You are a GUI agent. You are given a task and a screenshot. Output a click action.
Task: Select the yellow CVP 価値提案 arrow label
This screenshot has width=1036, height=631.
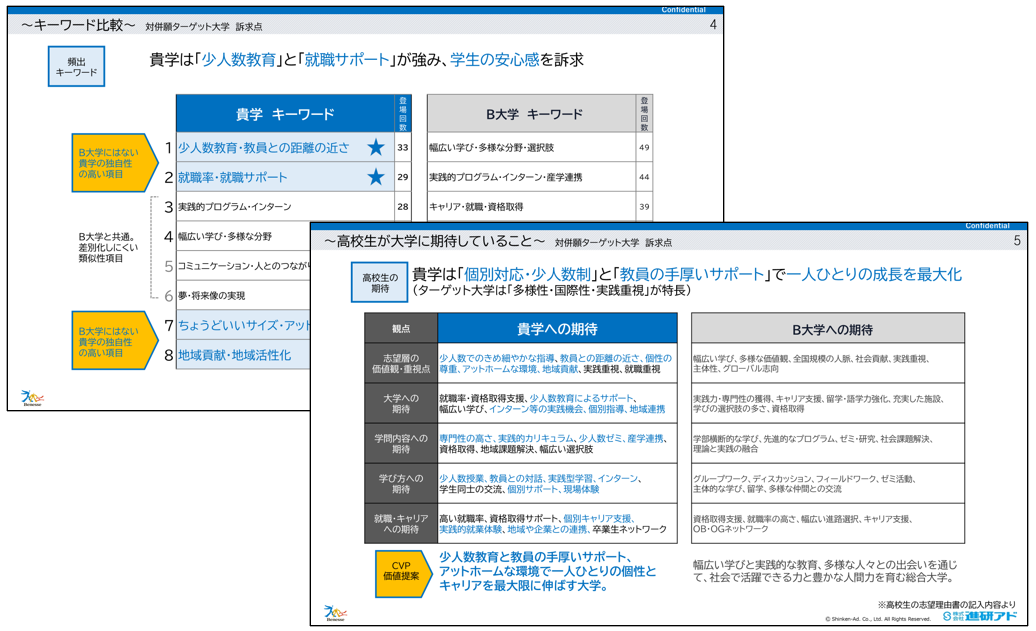pyautogui.click(x=401, y=570)
